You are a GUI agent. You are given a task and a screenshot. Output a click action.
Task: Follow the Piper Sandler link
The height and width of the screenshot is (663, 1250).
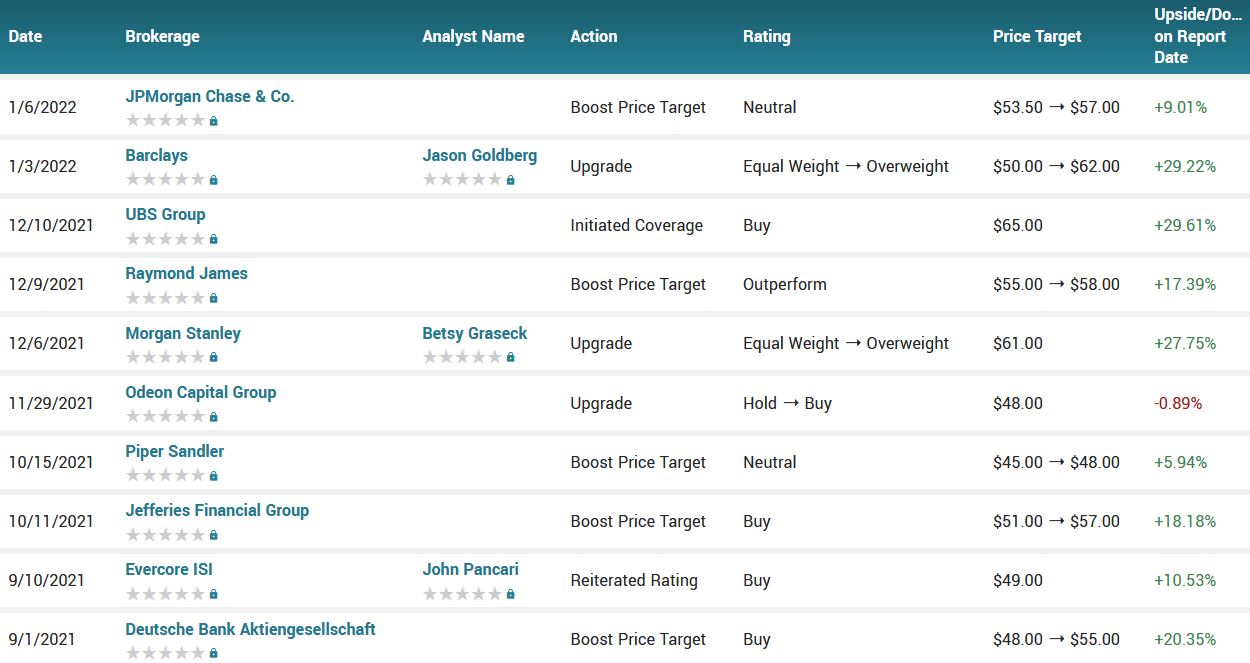[x=175, y=452]
